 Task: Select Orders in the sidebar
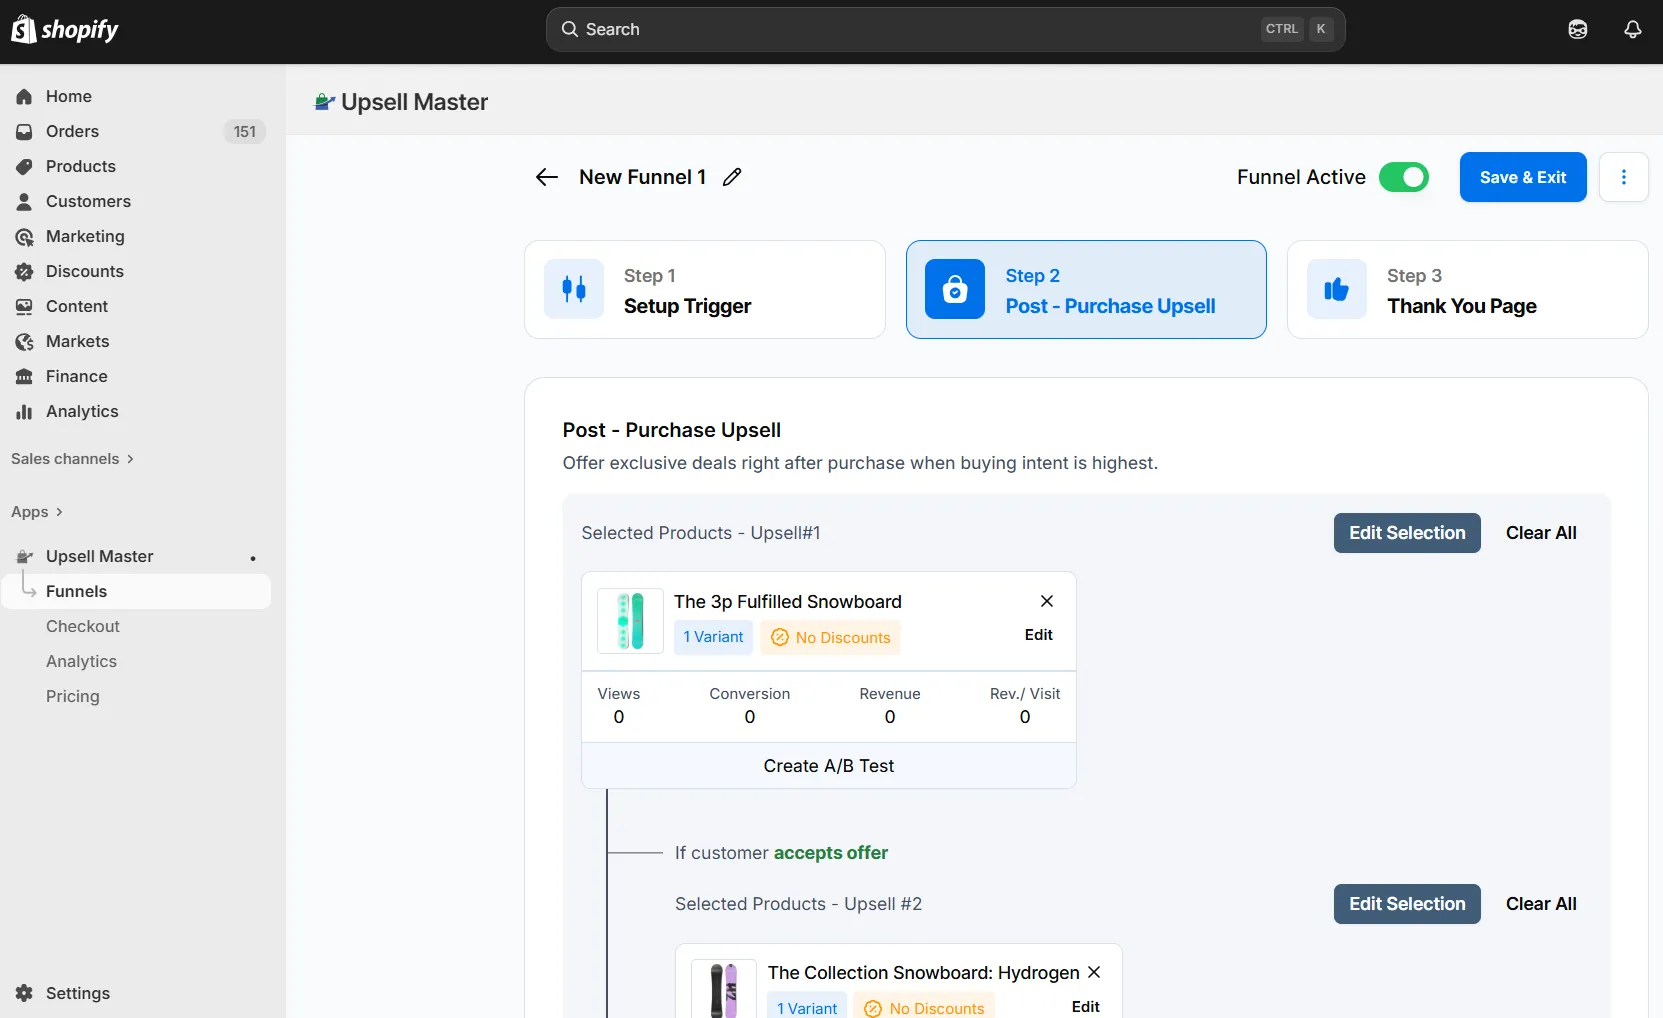[x=72, y=131]
